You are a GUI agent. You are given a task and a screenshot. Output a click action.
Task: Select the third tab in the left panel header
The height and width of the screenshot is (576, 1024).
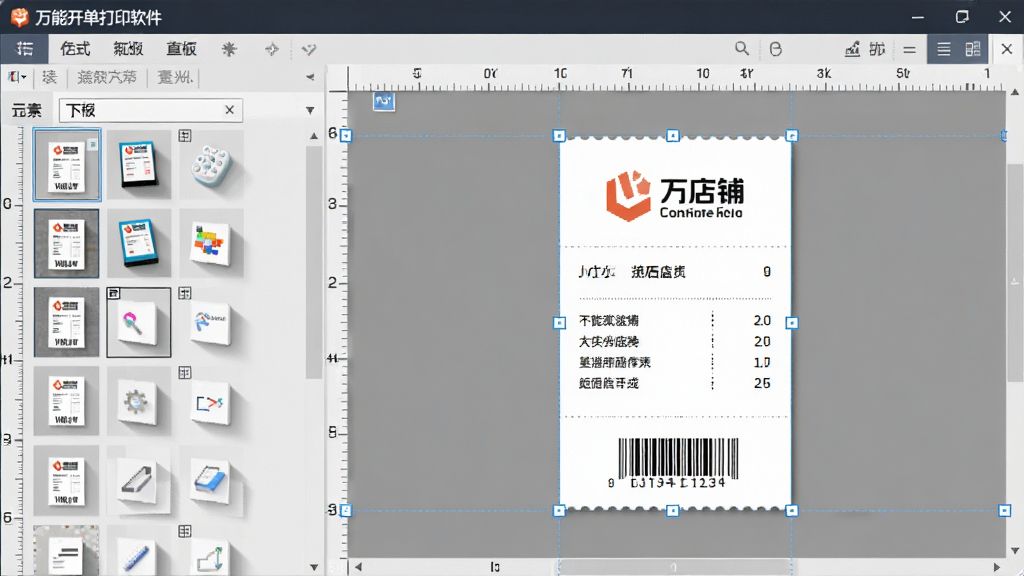pyautogui.click(x=175, y=78)
